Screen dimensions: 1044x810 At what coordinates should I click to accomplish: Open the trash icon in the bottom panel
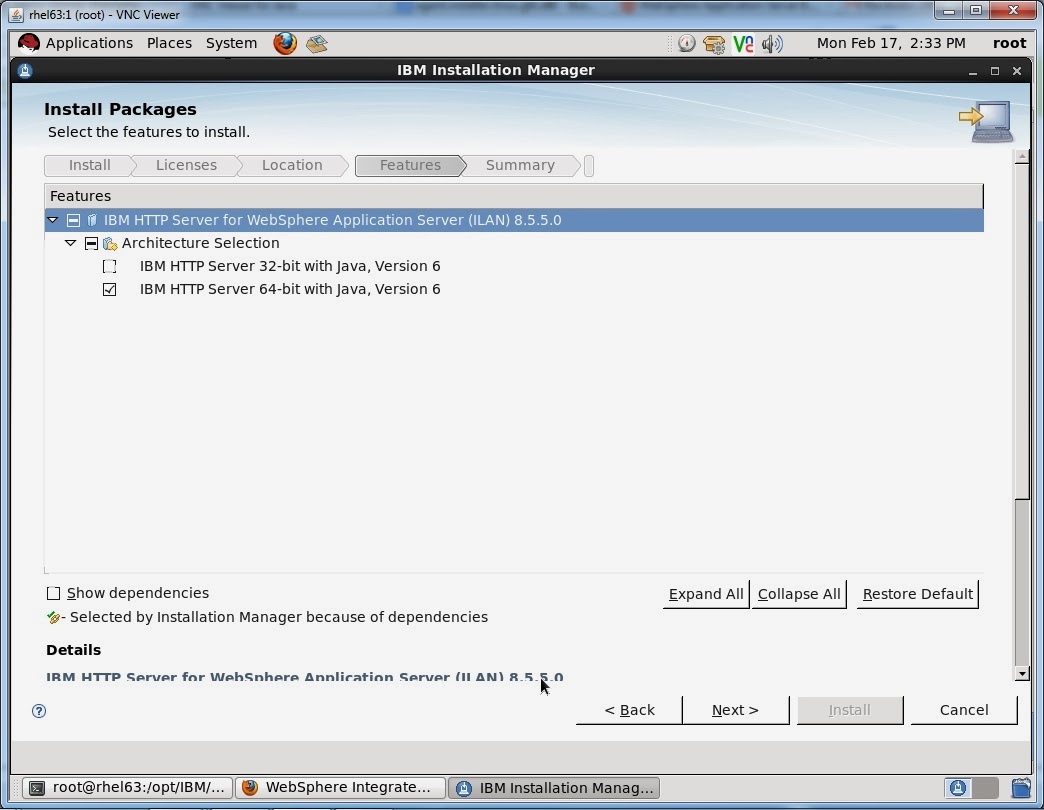(x=1023, y=788)
